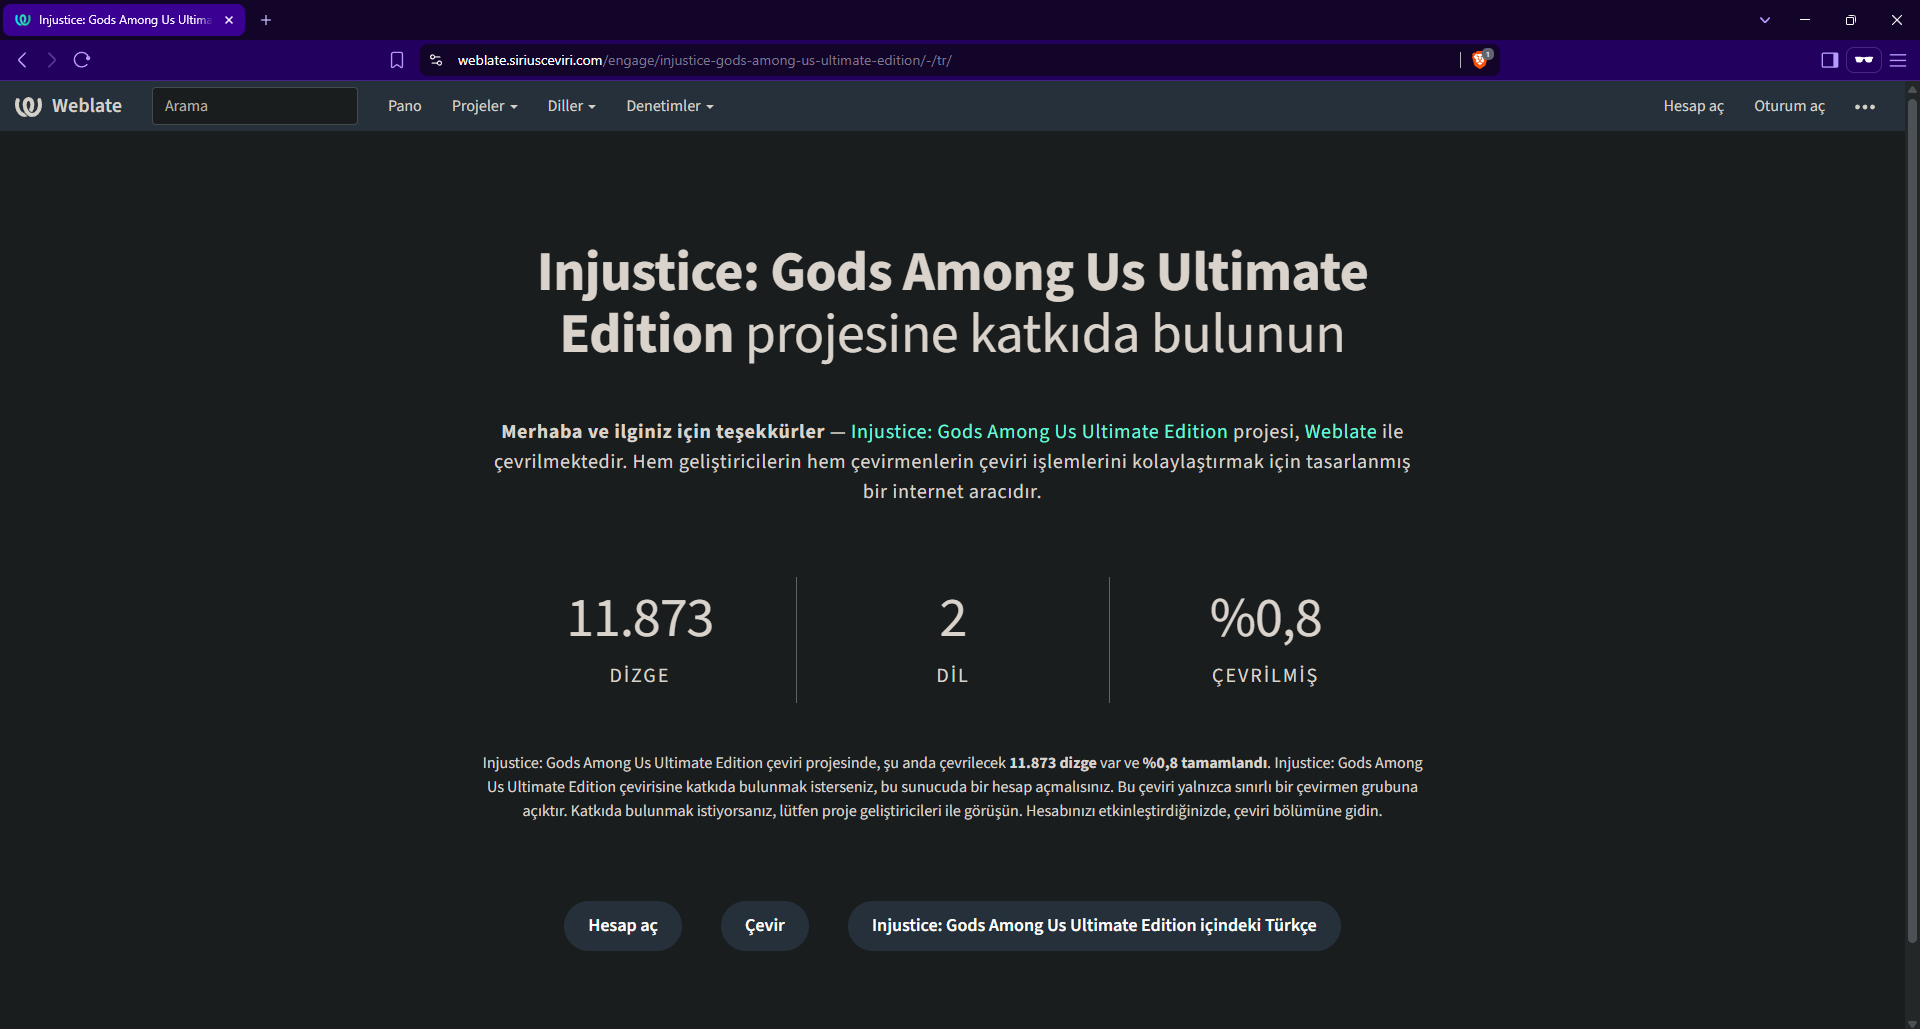Click the 2 DİL statistic
This screenshot has height=1029, width=1920.
pos(953,639)
